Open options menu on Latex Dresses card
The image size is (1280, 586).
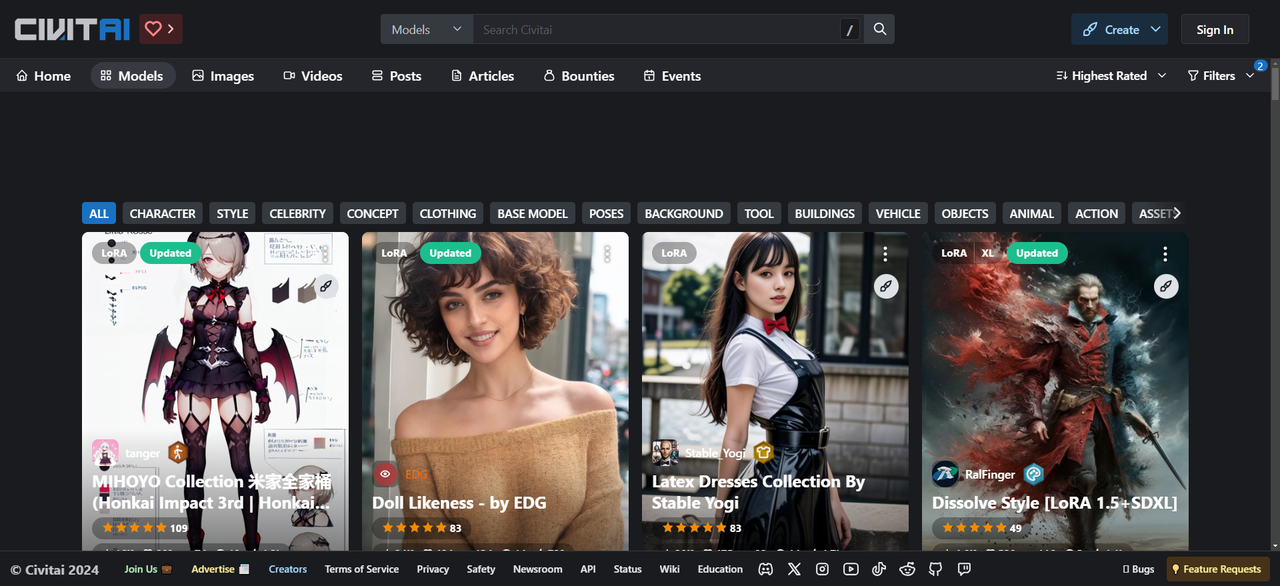885,254
